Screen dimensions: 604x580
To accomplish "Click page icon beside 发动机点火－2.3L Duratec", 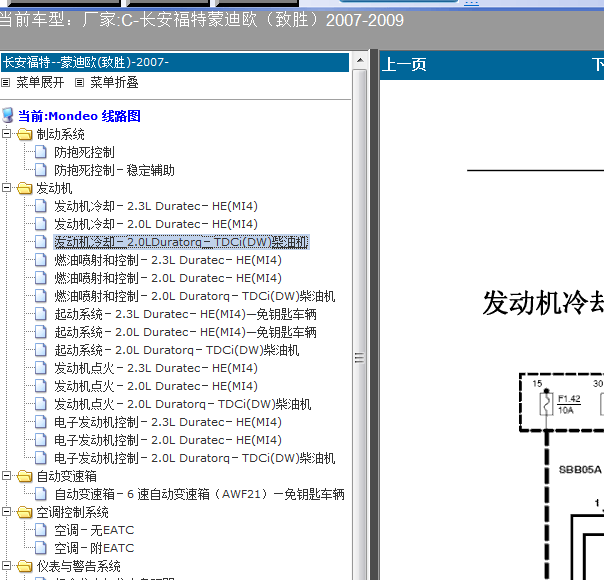I will [40, 368].
